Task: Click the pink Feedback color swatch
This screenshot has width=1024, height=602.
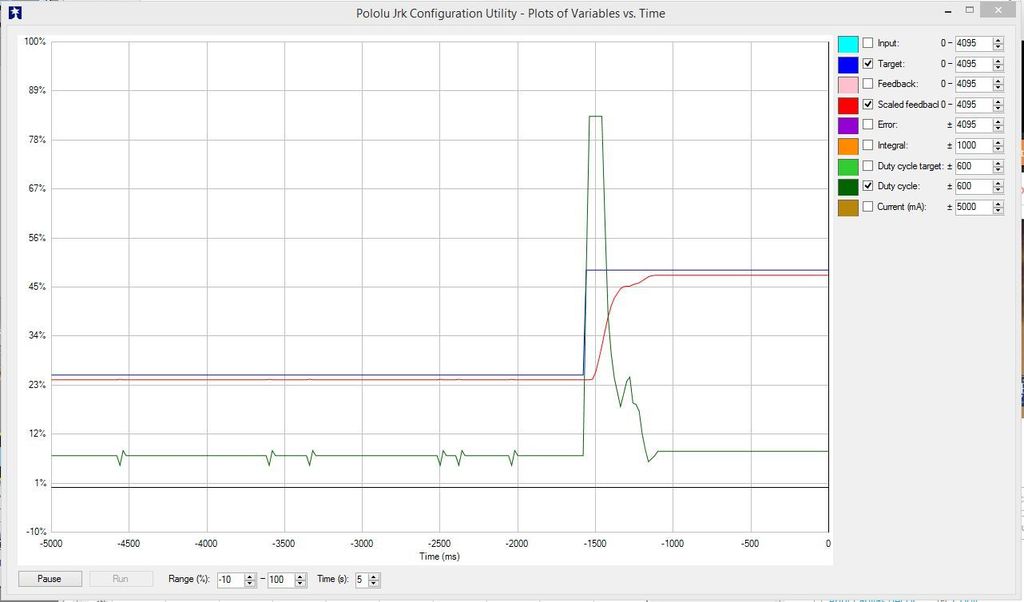Action: (848, 84)
